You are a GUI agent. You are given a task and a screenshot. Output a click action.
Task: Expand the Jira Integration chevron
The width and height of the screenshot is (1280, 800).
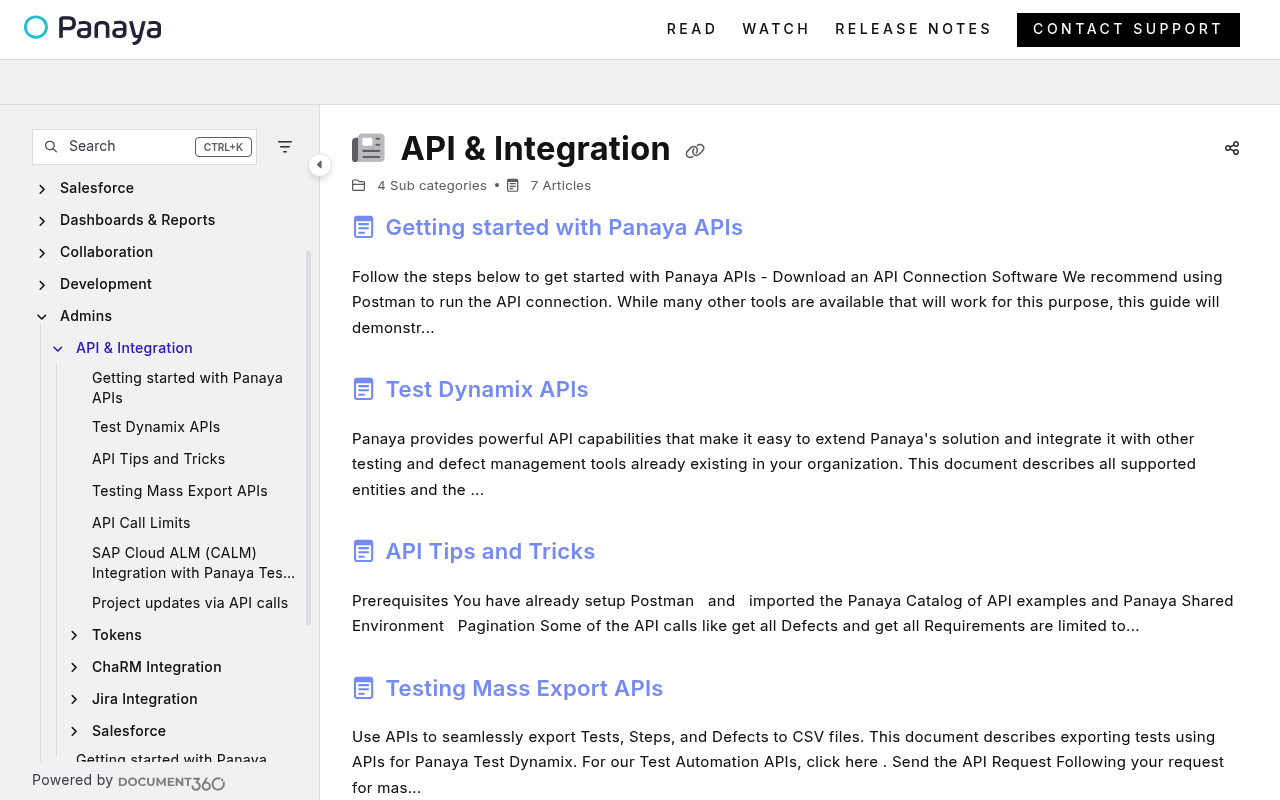(74, 700)
